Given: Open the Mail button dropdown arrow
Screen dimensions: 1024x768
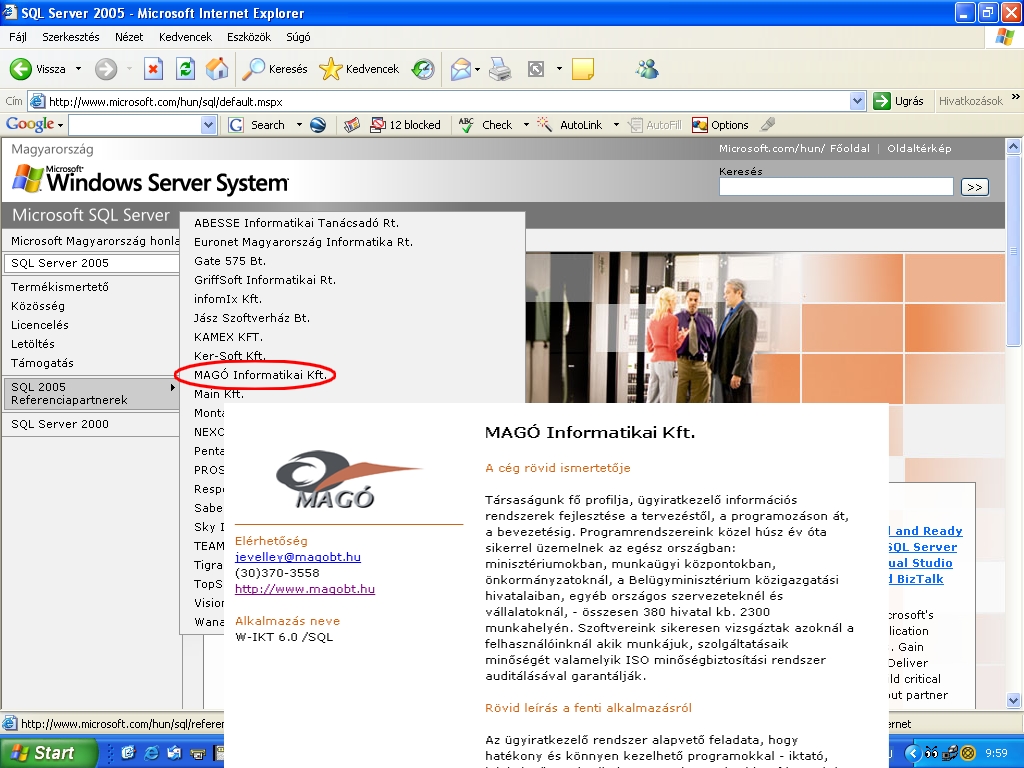Looking at the screenshot, I should (477, 69).
